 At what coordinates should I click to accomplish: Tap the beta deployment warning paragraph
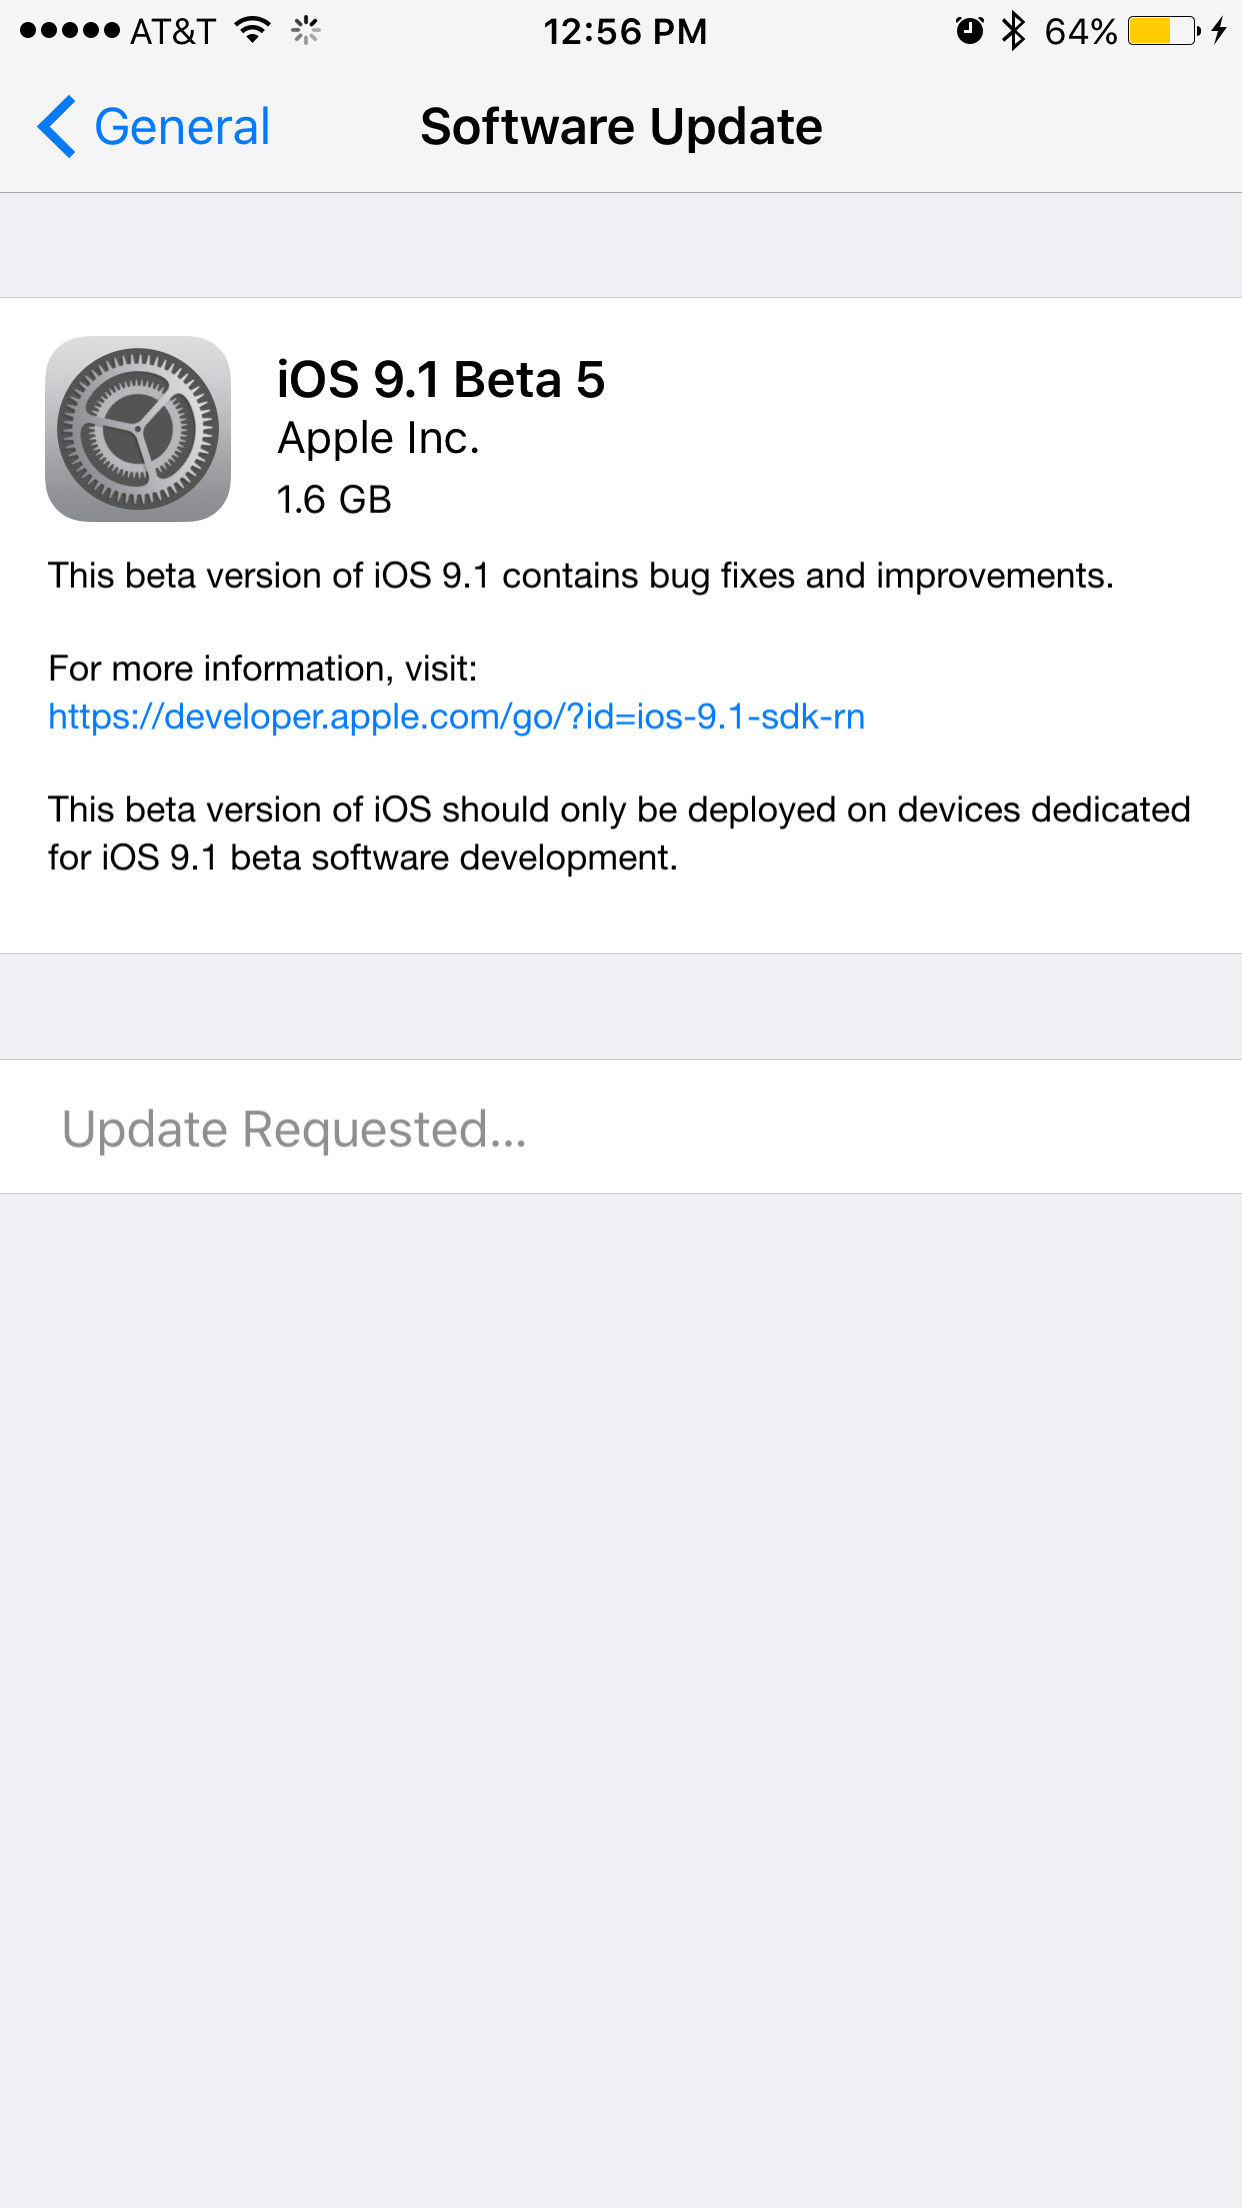pos(619,833)
